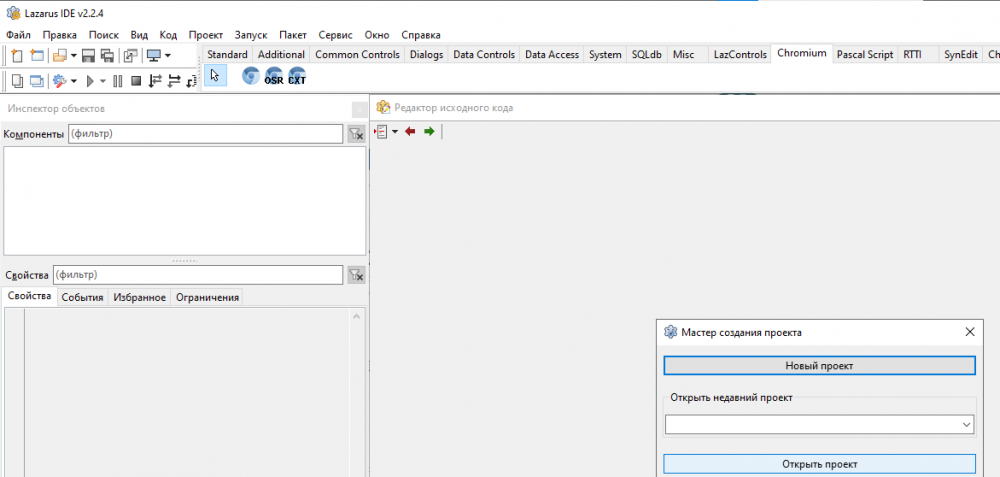Expand the Run button dropdown arrow
Viewport: 1000px width, 477px height.
103,81
